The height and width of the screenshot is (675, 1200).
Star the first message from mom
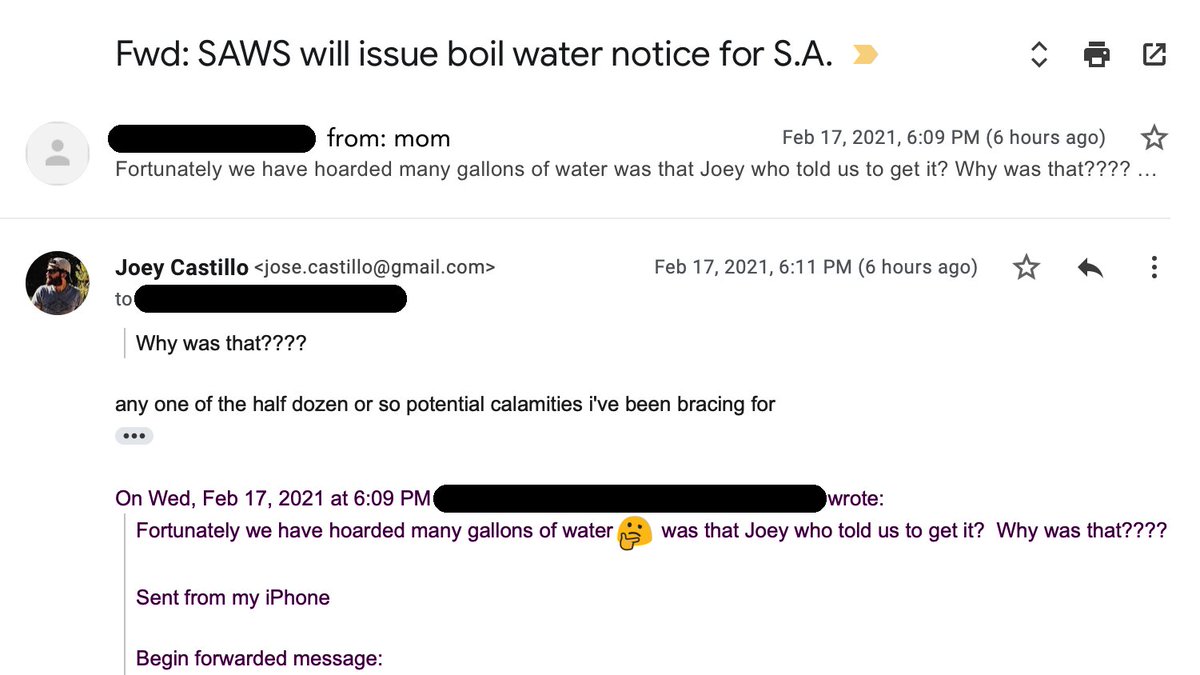[x=1154, y=137]
